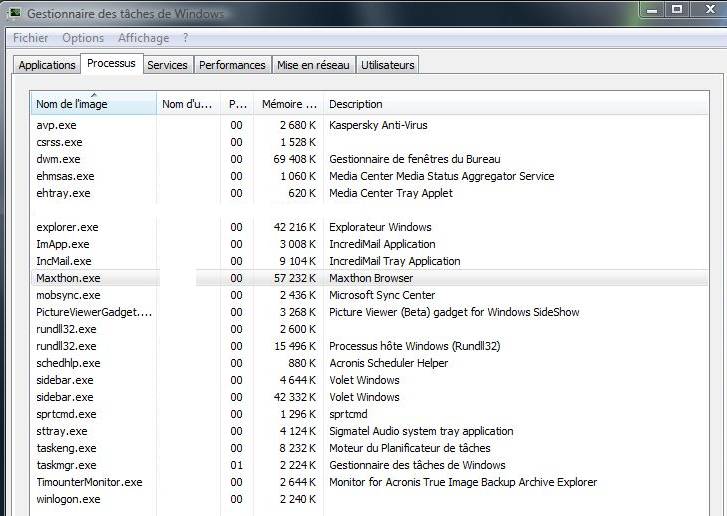Close the Gestionnaire des tâches window

[708, 10]
